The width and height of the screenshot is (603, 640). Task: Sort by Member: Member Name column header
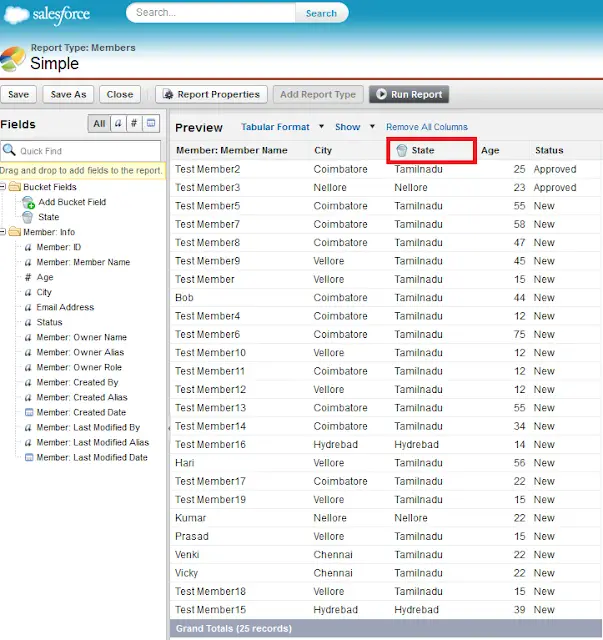[232, 150]
